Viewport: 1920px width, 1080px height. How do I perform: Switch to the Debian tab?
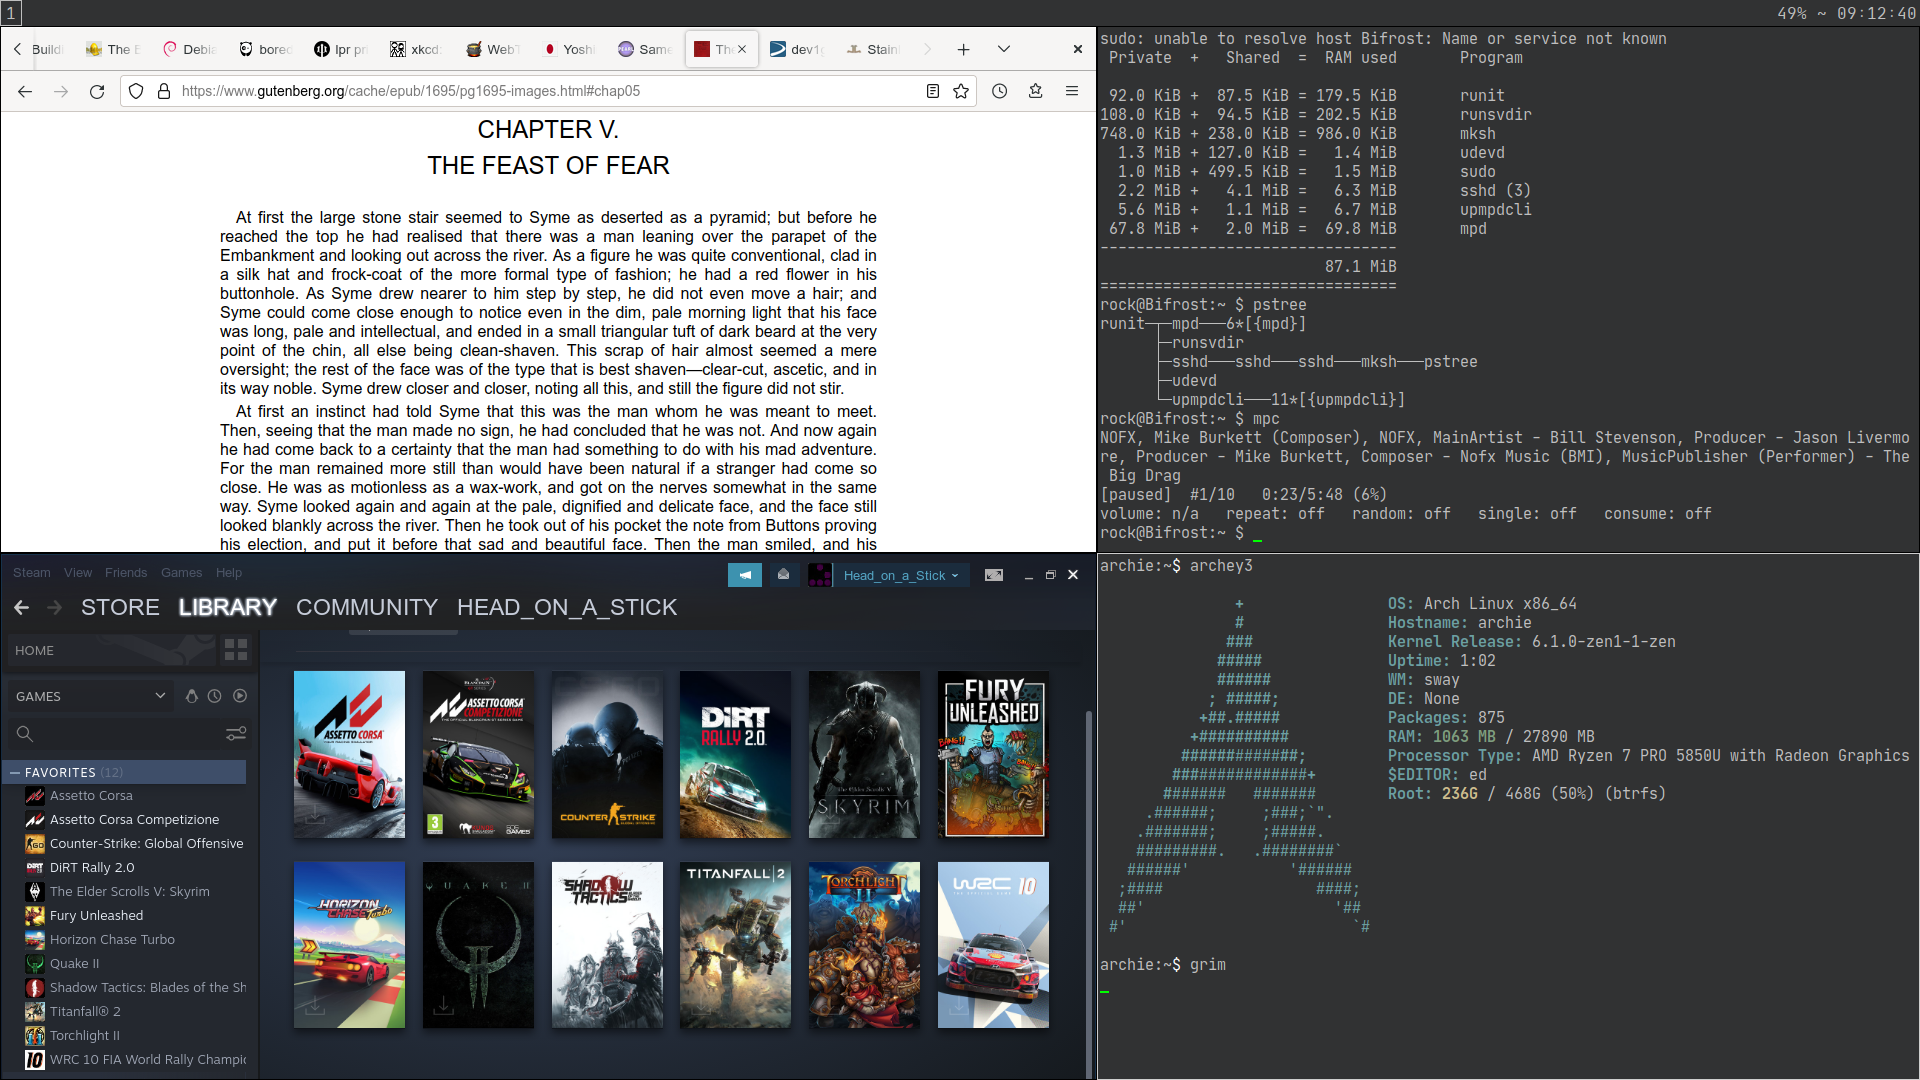point(190,49)
